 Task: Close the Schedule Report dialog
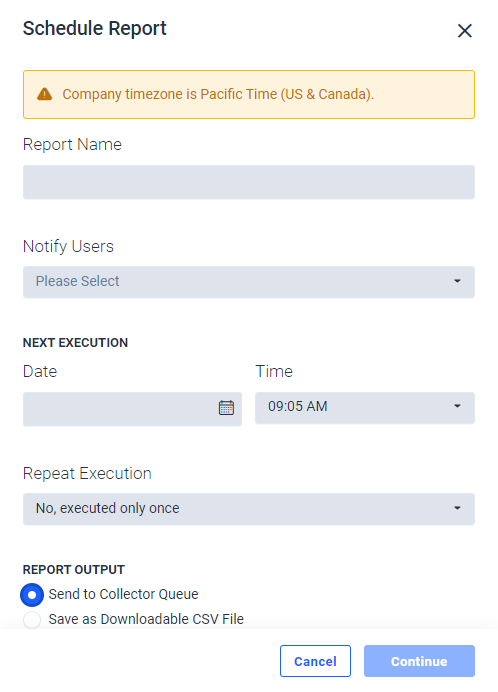click(464, 31)
